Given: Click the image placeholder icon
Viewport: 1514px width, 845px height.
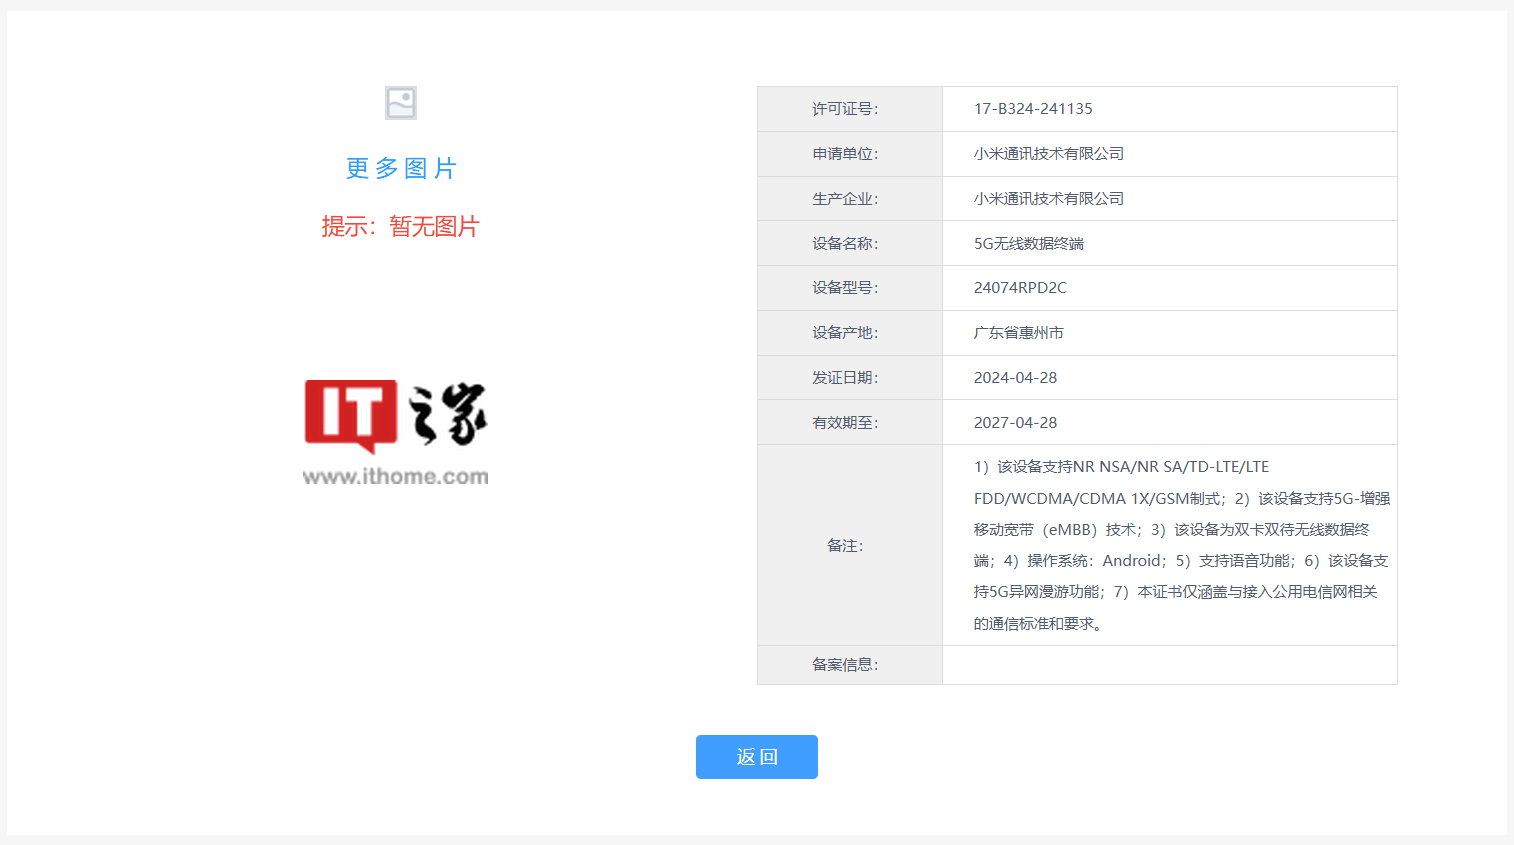Looking at the screenshot, I should [400, 102].
